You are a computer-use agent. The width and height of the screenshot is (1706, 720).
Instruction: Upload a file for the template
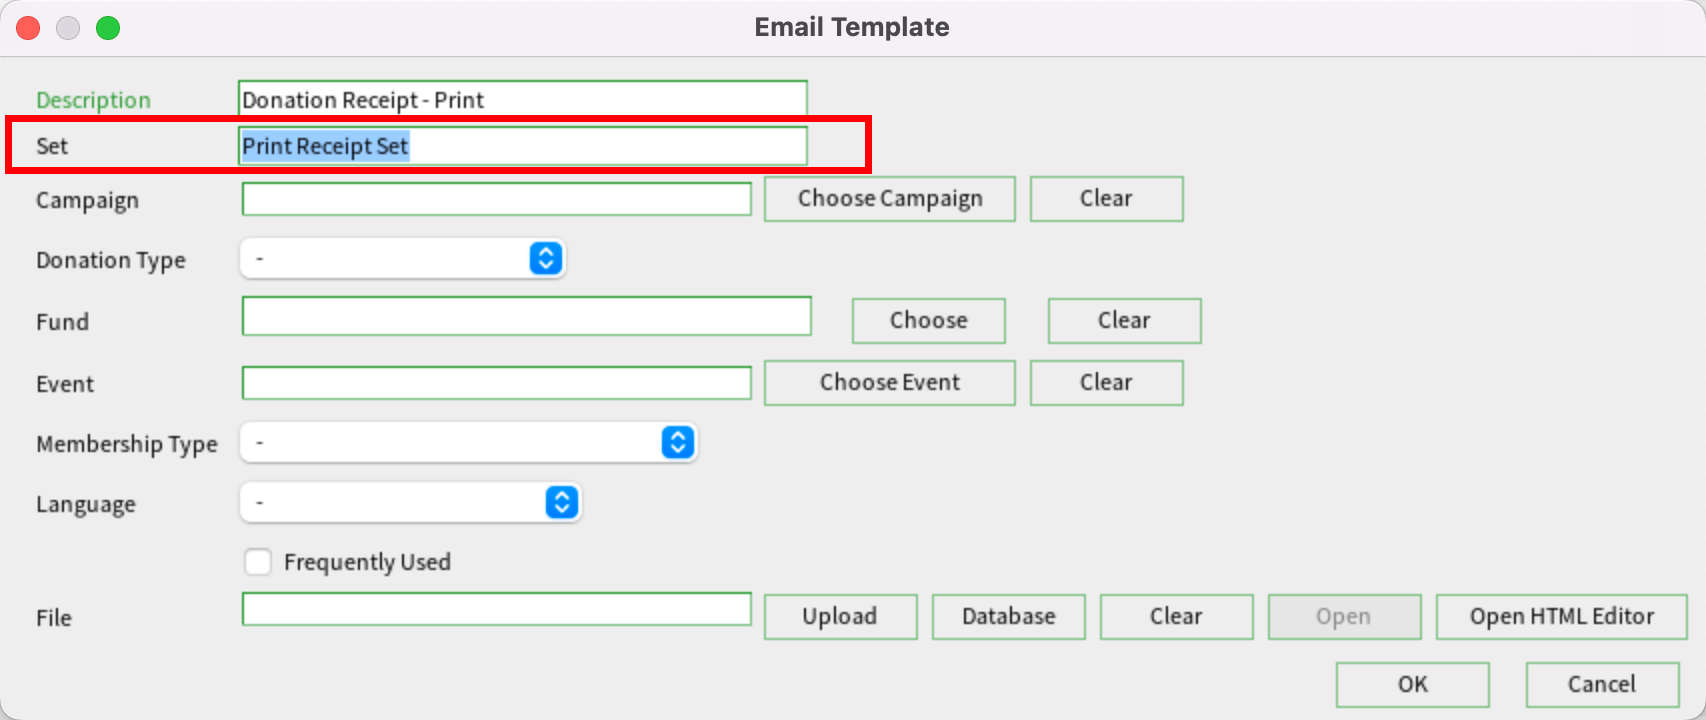(x=840, y=616)
